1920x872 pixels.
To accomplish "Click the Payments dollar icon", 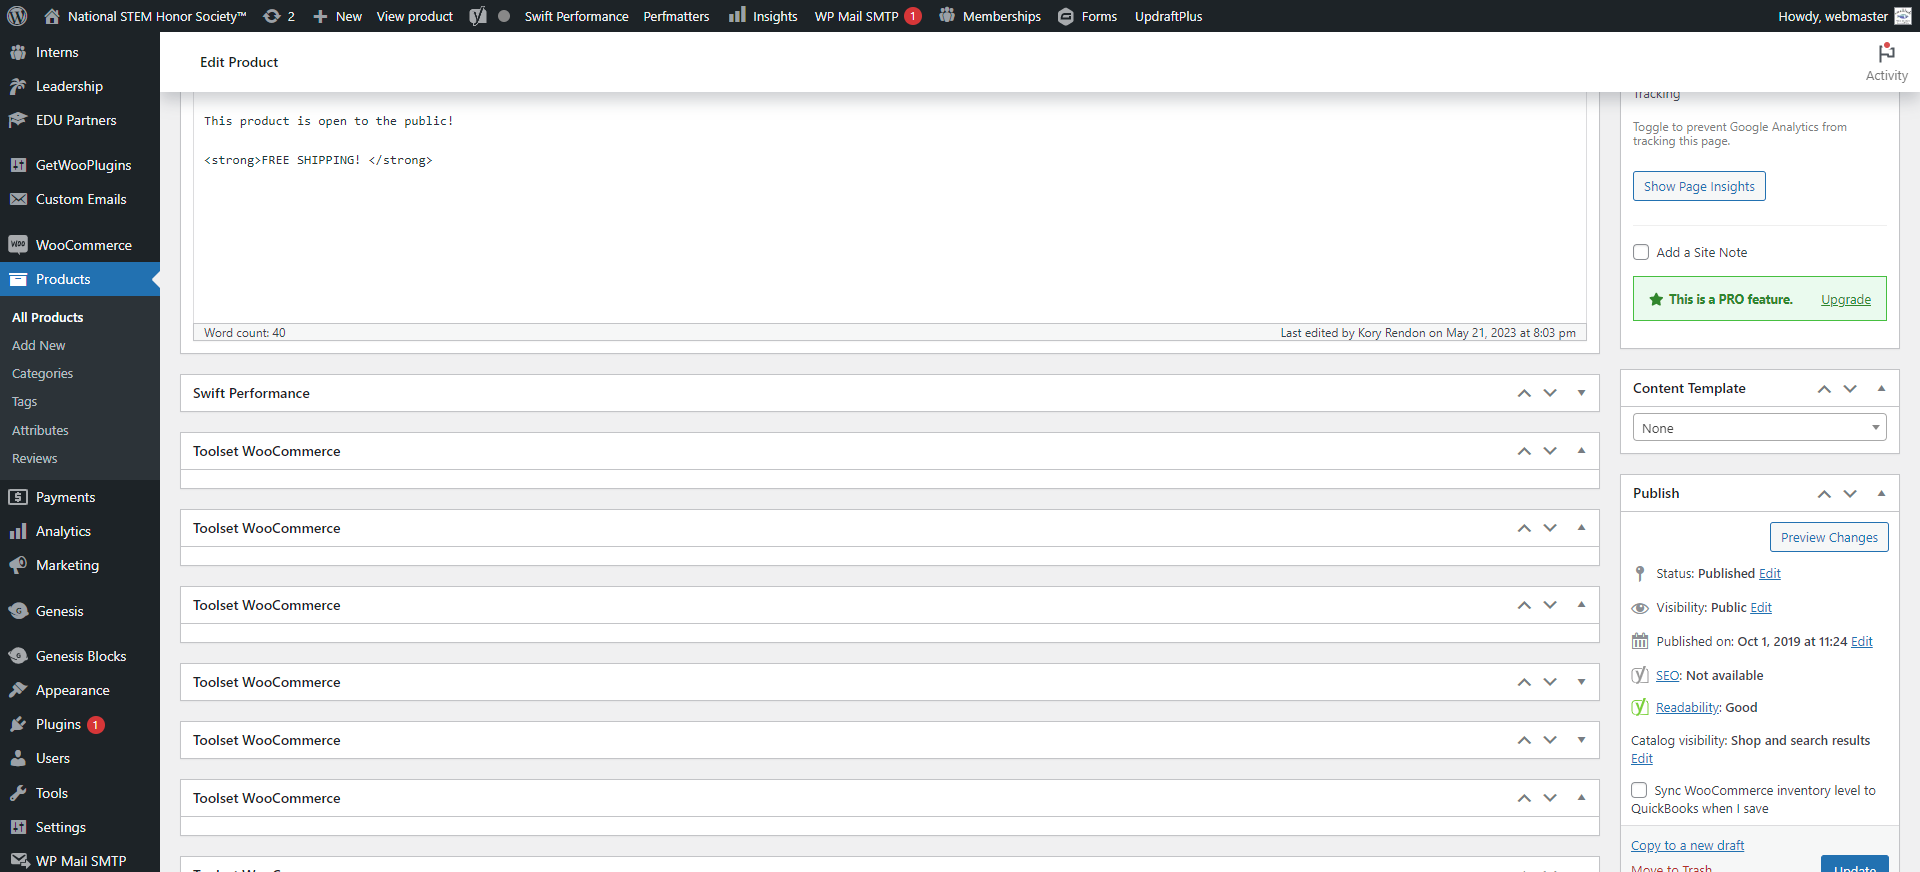I will [x=18, y=497].
